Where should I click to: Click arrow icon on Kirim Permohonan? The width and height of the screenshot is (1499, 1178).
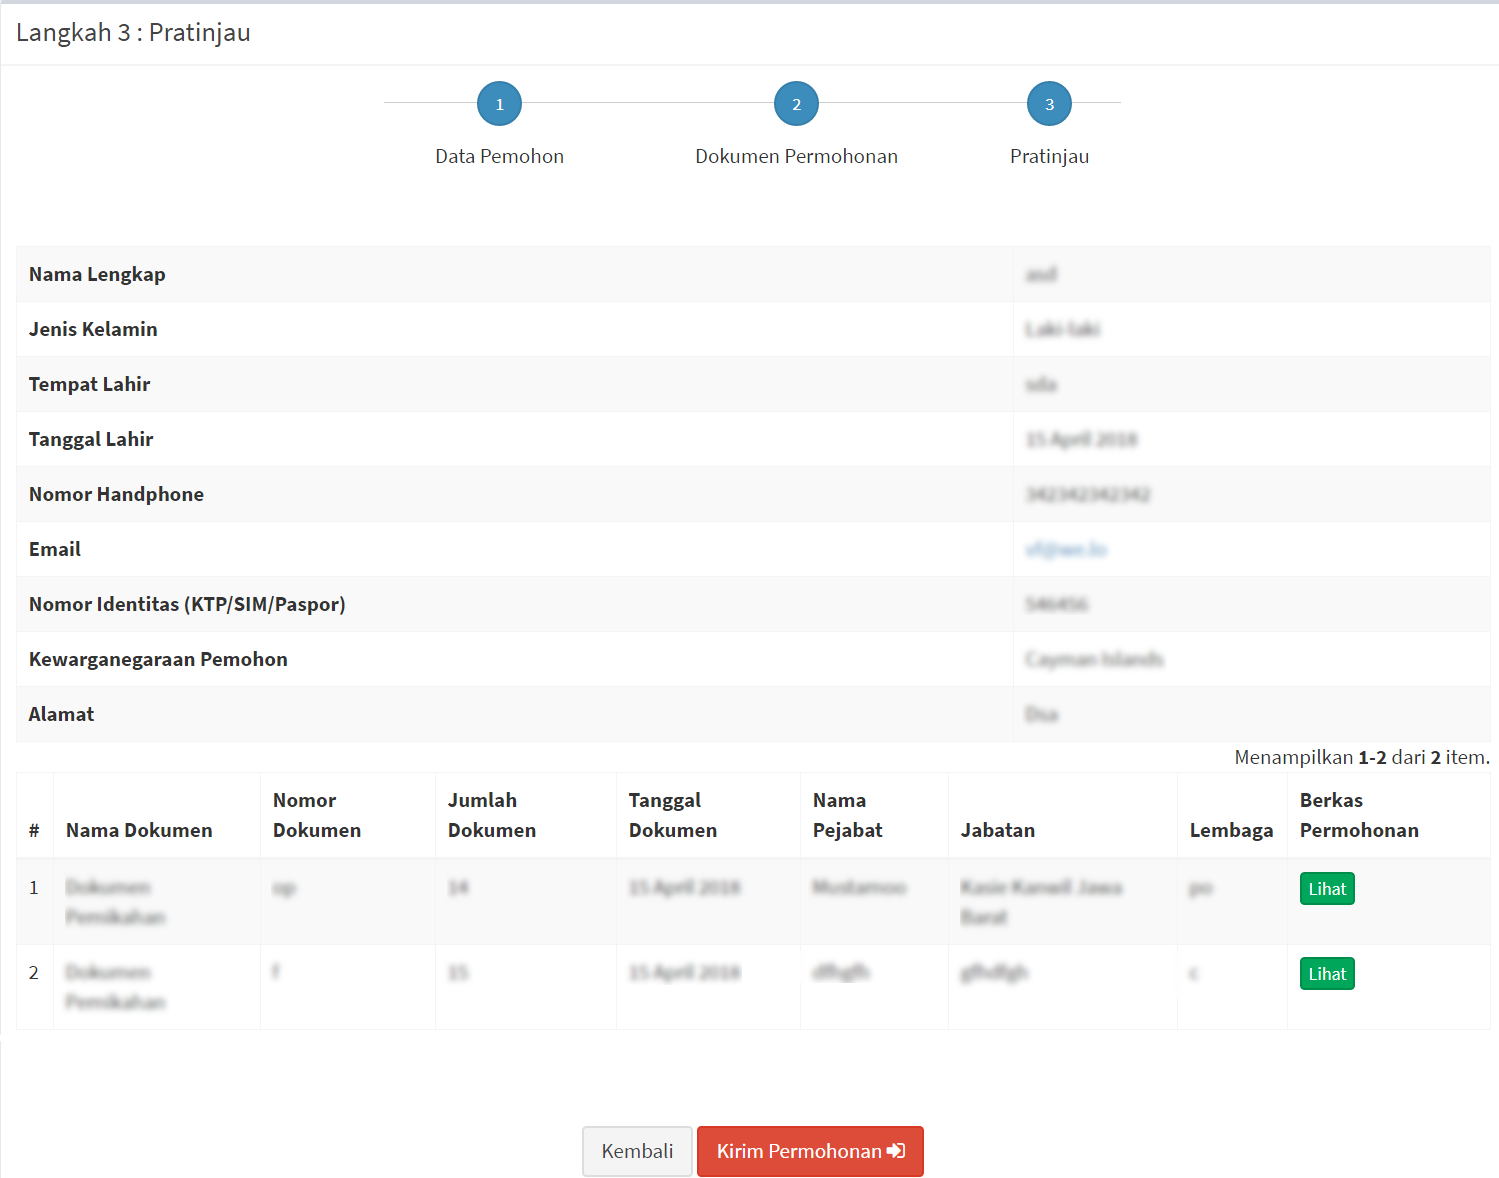pos(896,1151)
